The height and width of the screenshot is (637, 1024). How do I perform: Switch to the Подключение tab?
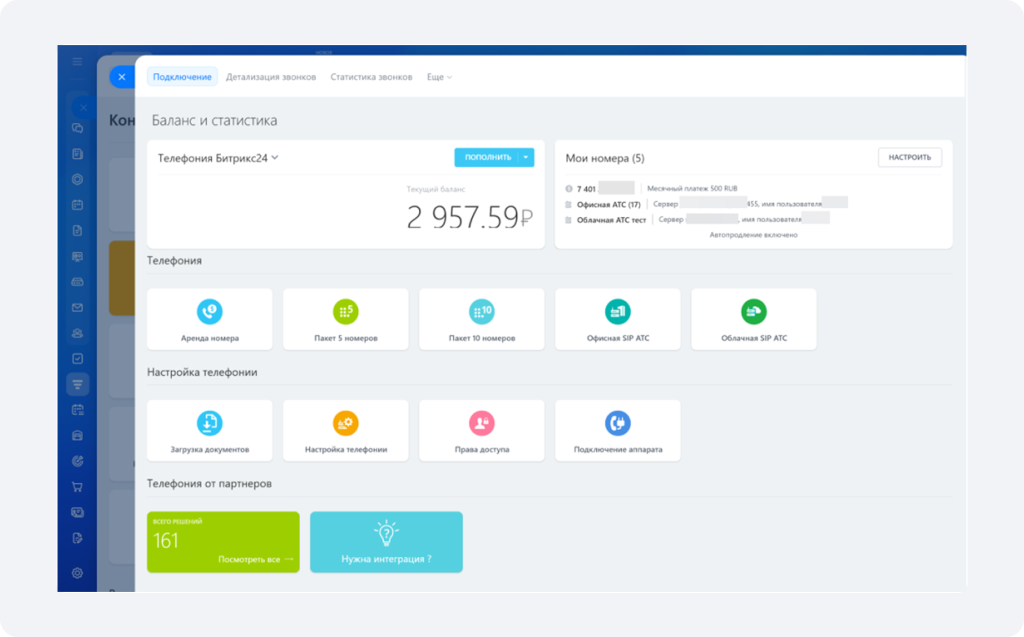182,77
